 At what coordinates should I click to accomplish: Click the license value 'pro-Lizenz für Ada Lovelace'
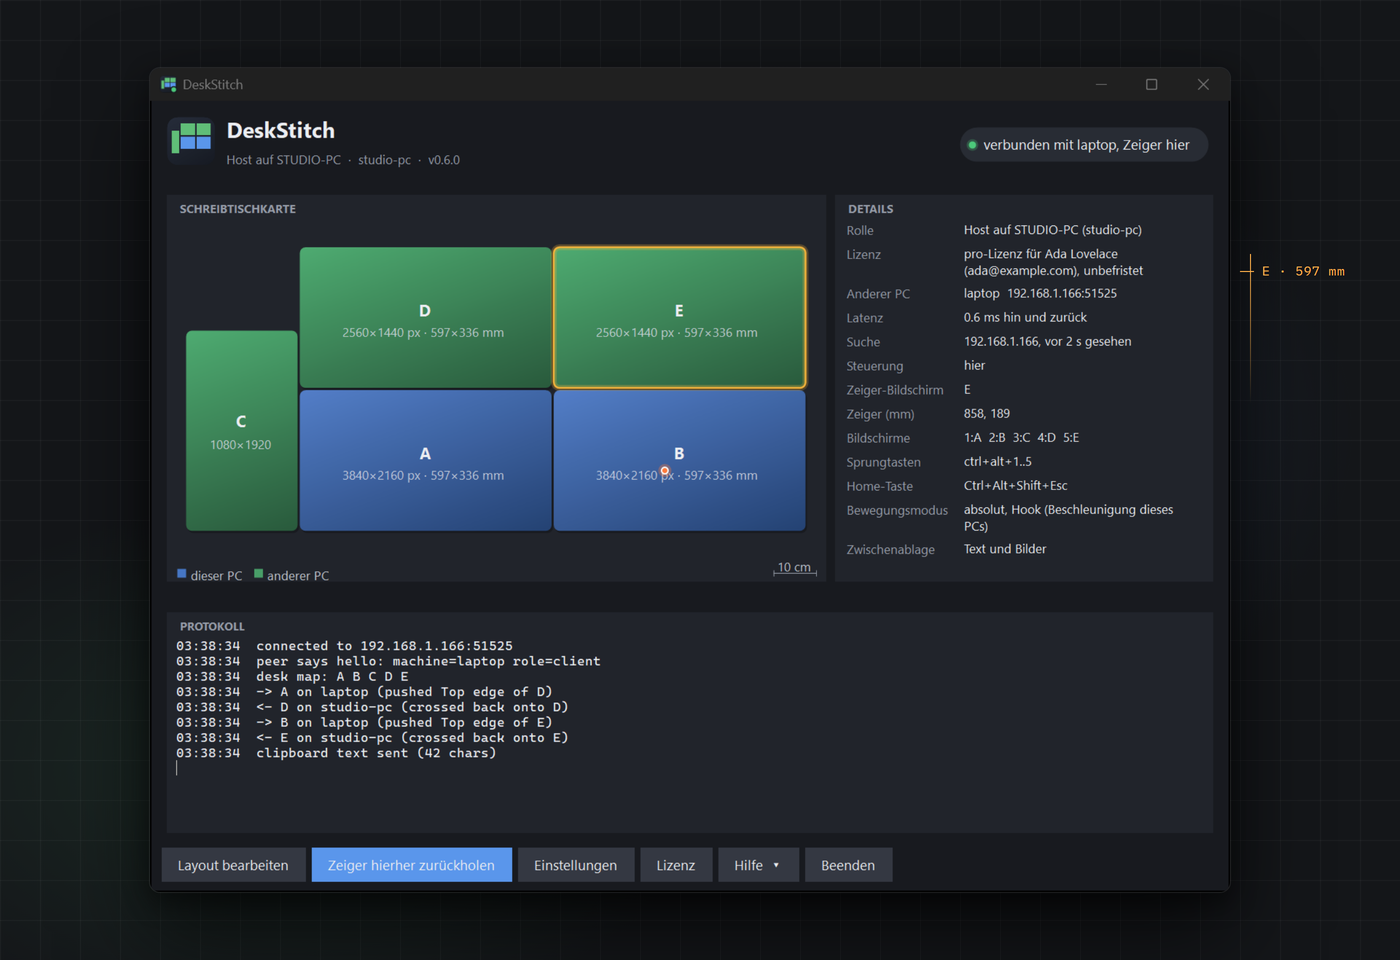point(1041,254)
